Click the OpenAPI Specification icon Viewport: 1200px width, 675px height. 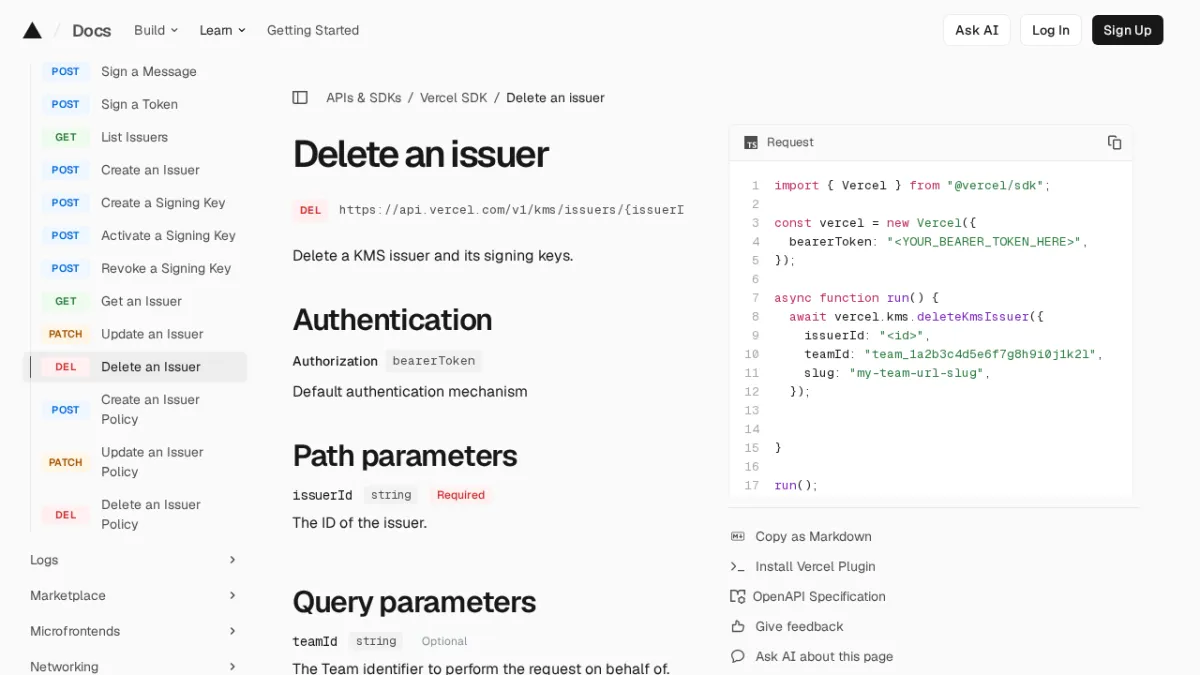pyautogui.click(x=738, y=597)
